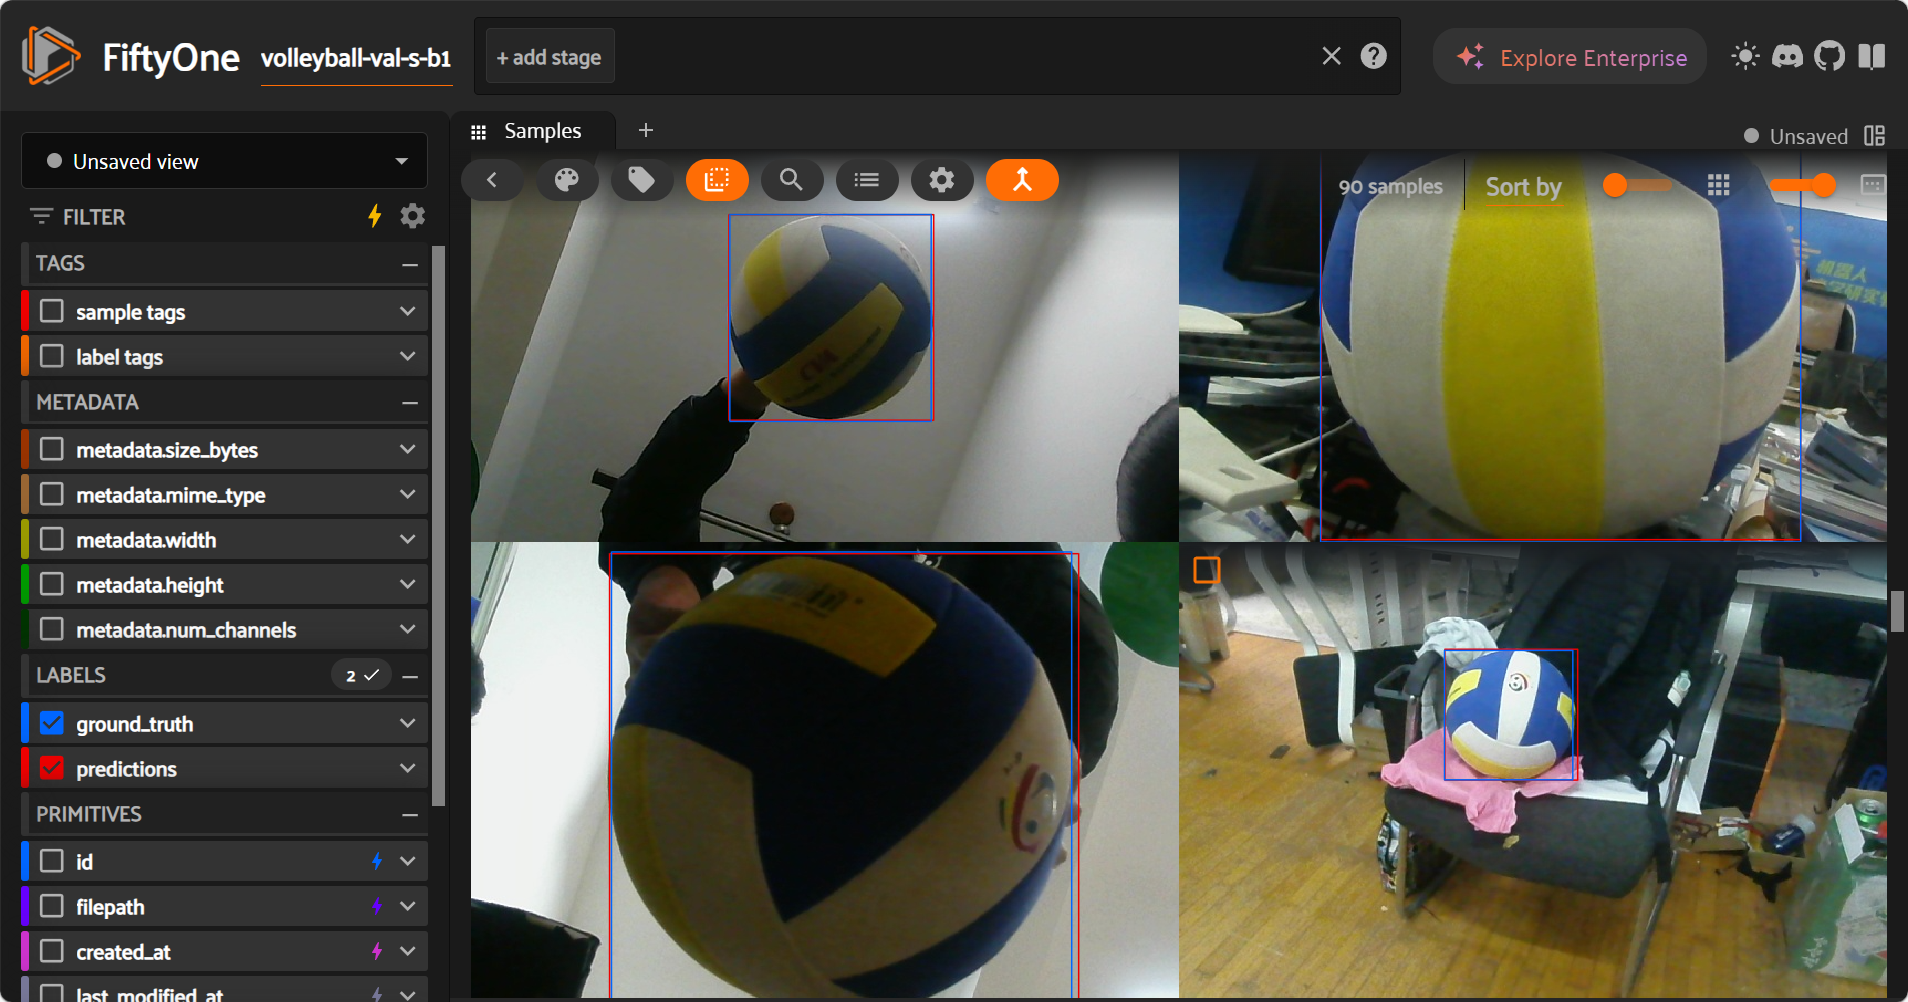The height and width of the screenshot is (1002, 1908).
Task: Expand the filepath field chevron
Action: coord(407,906)
